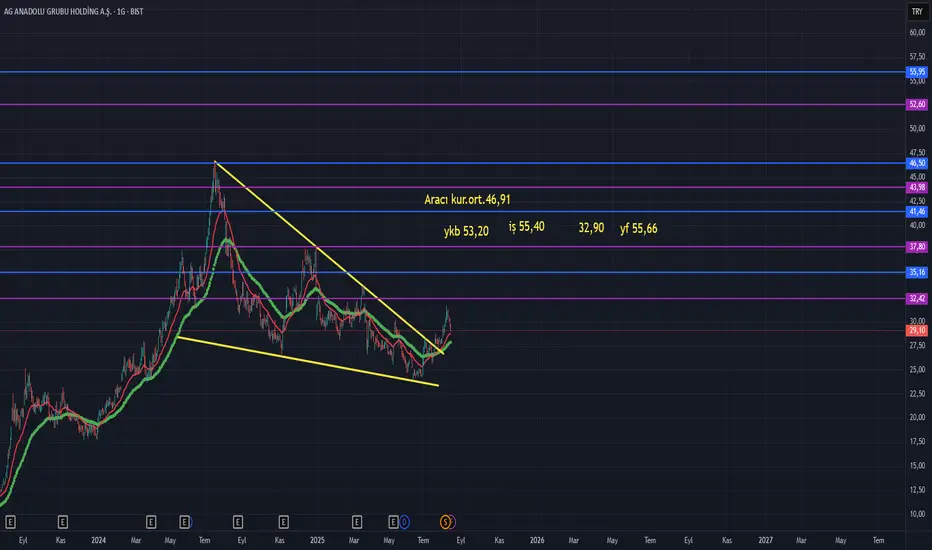Select the 37,80 purple price label
This screenshot has width=932, height=550.
[917, 246]
